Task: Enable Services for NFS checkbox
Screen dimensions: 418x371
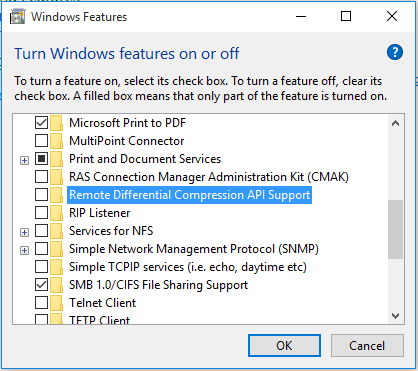Action: [41, 231]
